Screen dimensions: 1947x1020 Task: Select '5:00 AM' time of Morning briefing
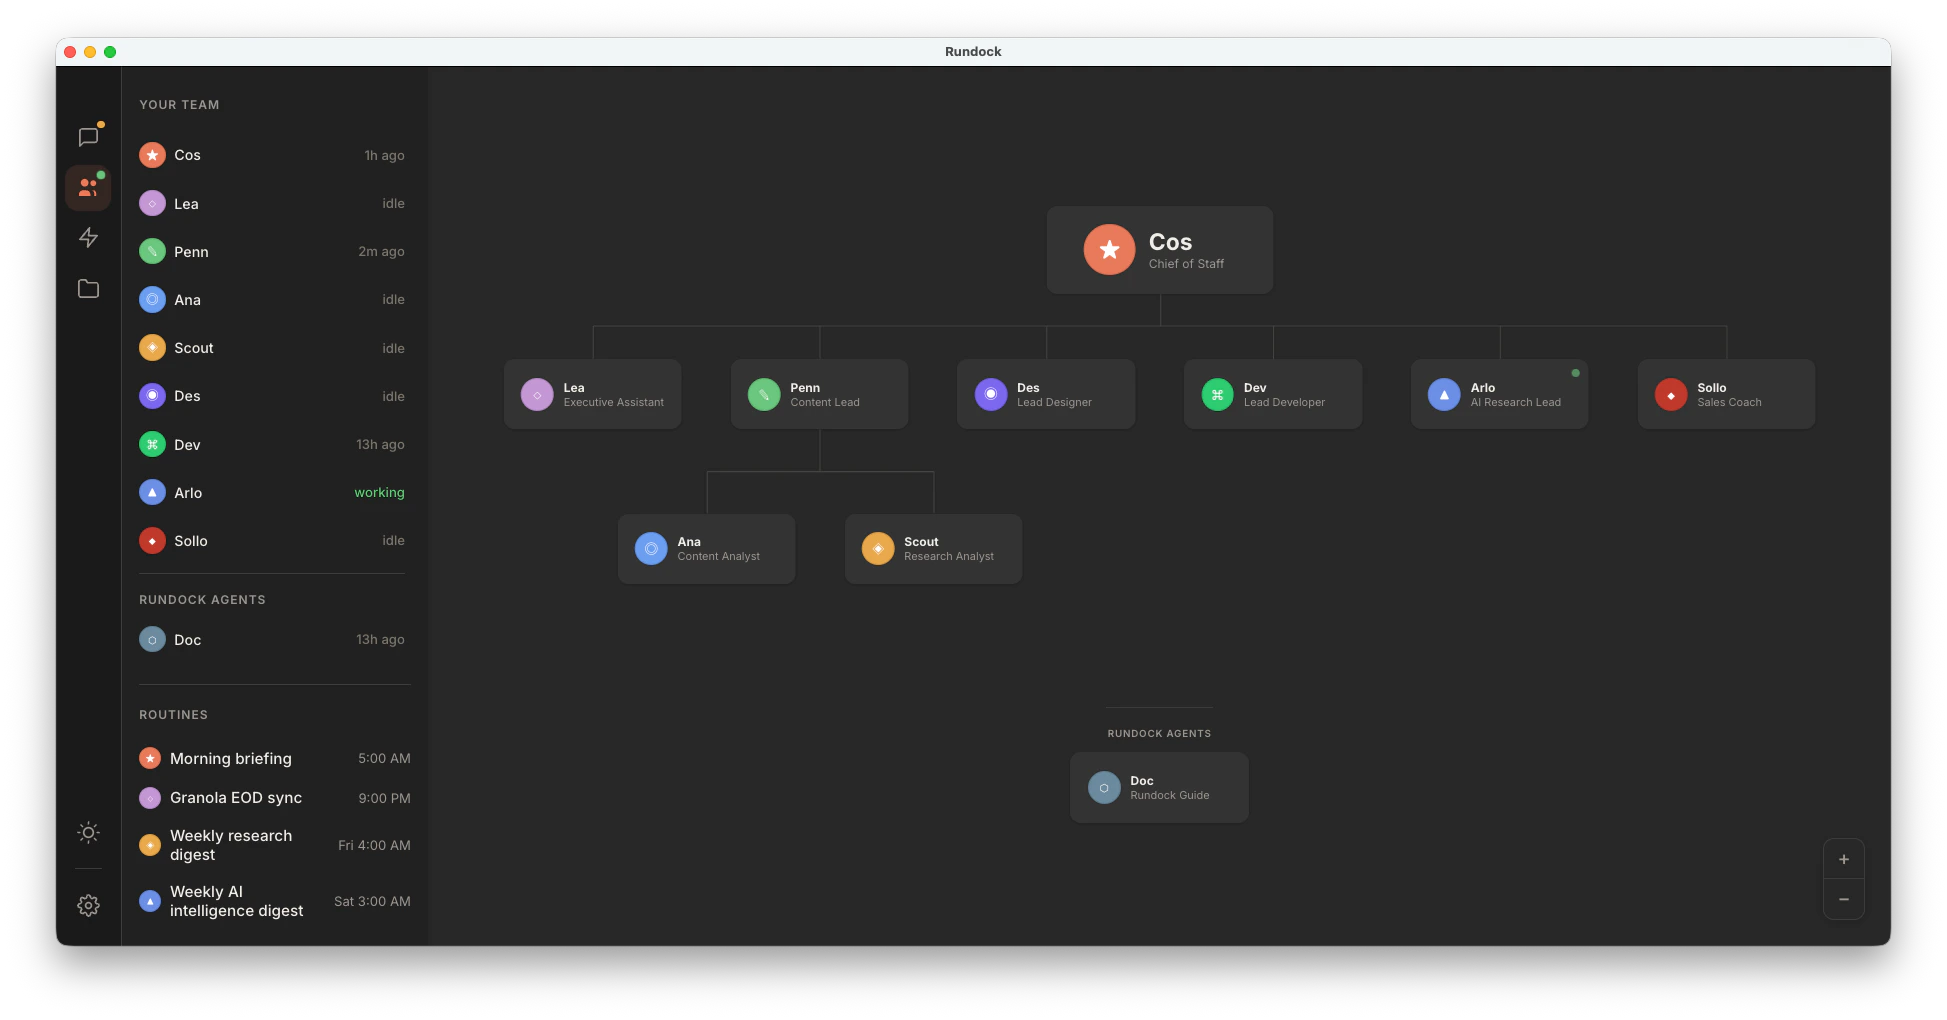(x=384, y=758)
